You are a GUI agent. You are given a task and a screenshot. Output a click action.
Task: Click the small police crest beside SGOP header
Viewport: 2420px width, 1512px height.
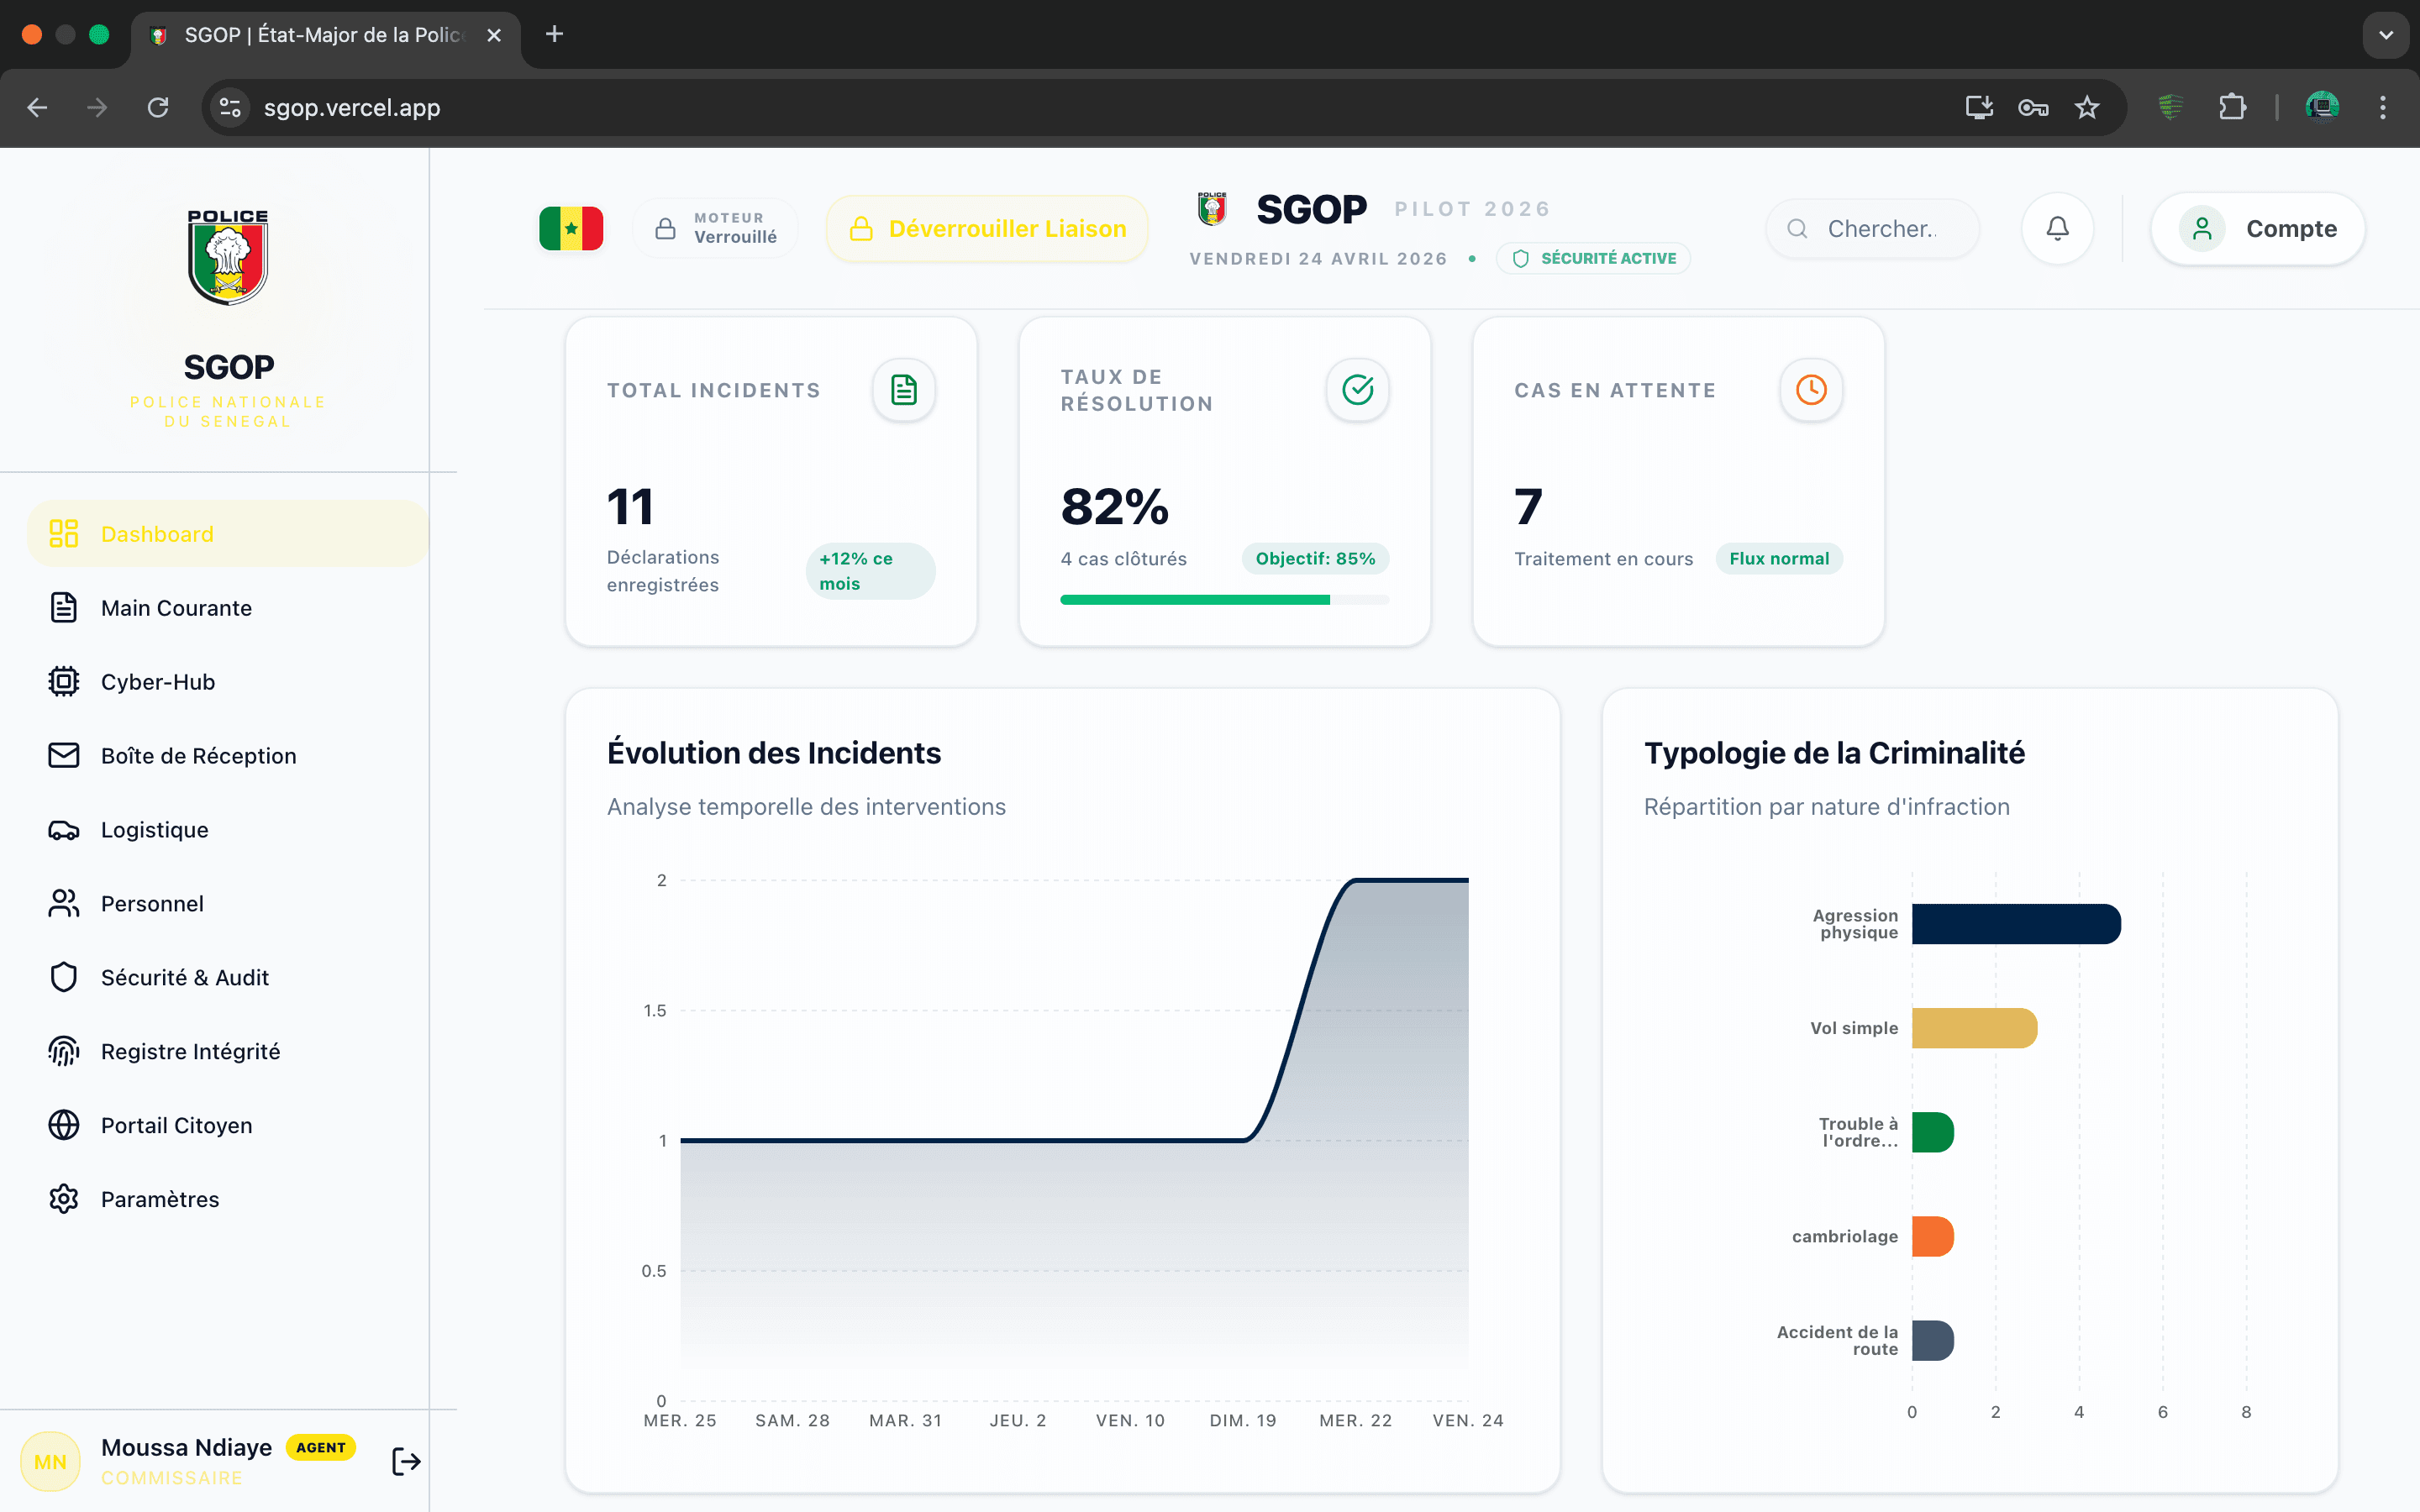tap(1212, 209)
